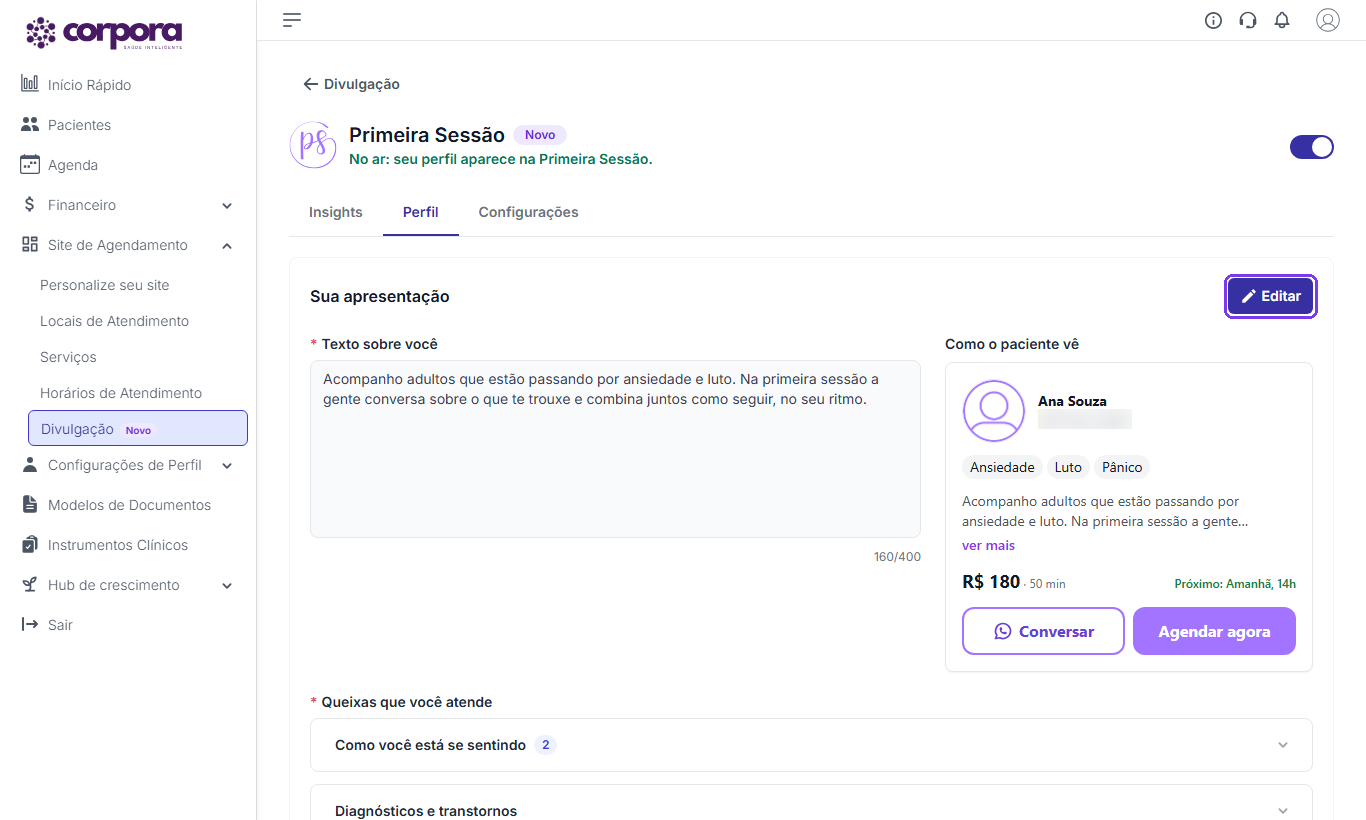Click the Instrumentos Clínicos clipboard icon
This screenshot has width=1366, height=820.
pyautogui.click(x=30, y=545)
